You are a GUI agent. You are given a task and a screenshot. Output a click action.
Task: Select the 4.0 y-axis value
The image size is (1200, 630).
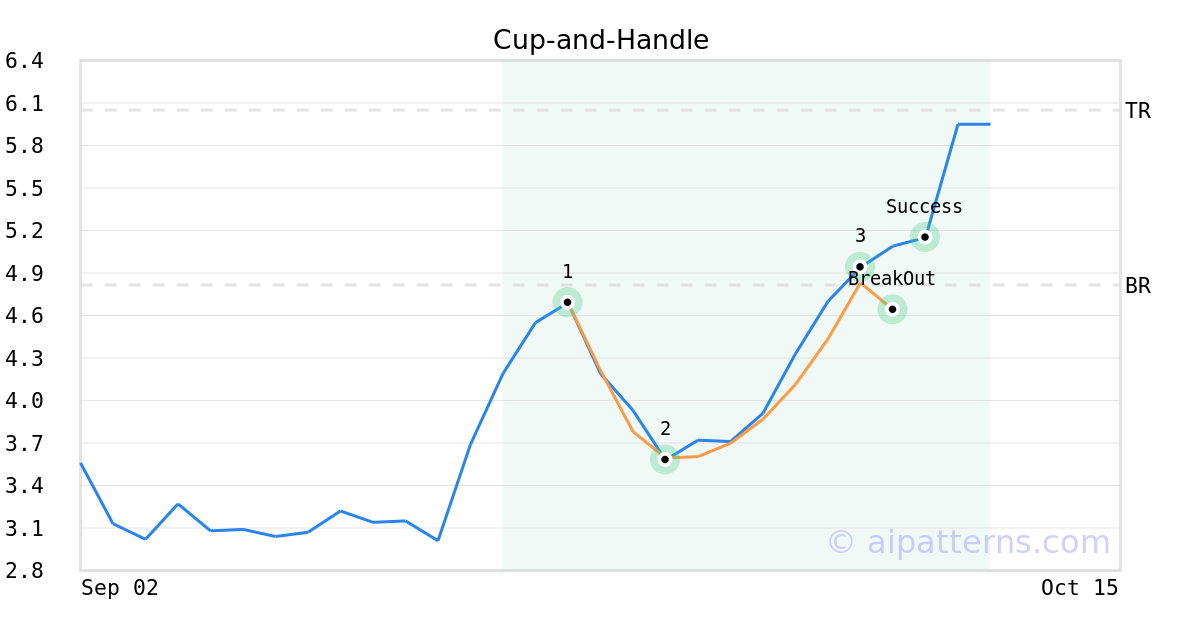[24, 401]
